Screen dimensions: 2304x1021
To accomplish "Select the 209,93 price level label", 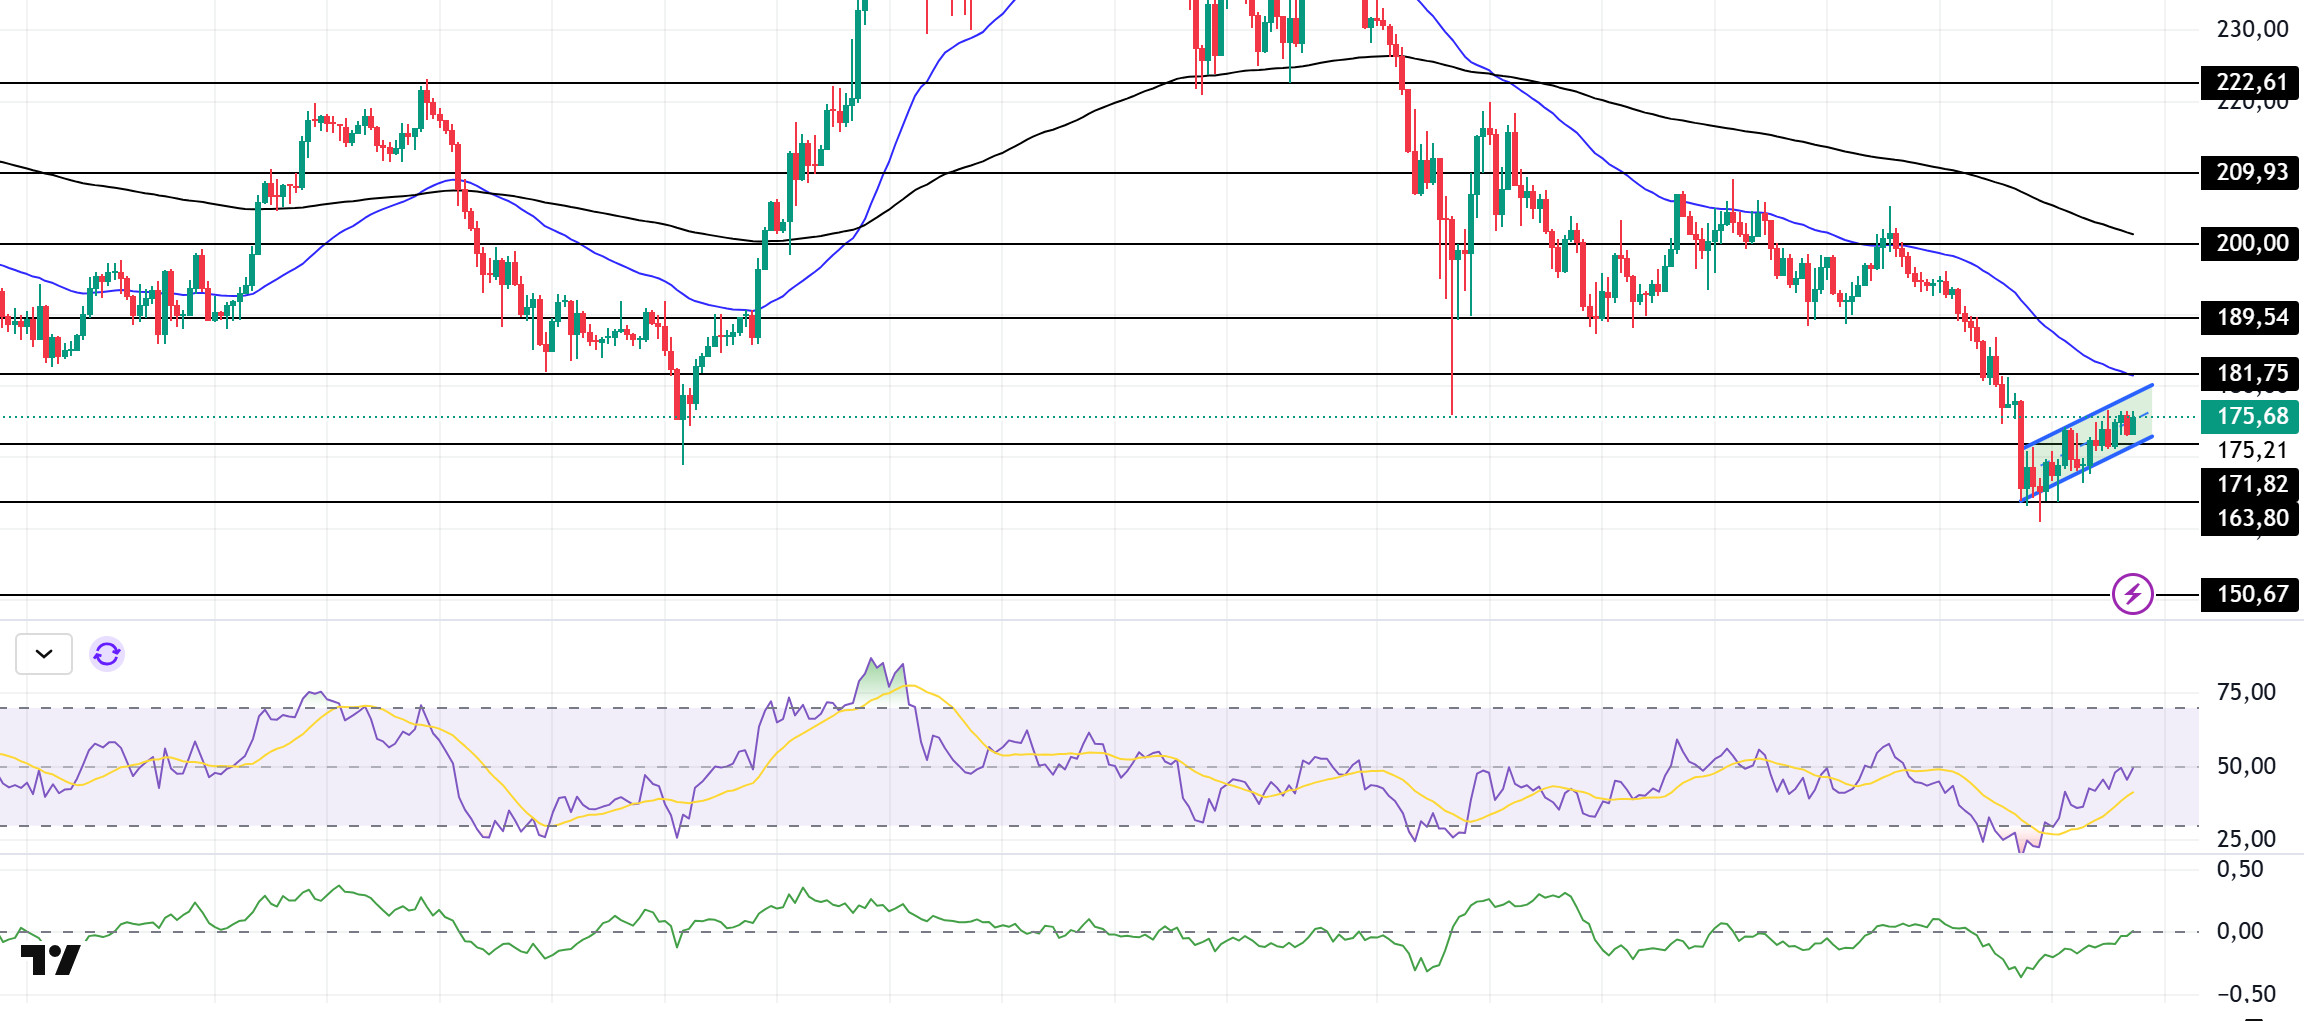I will point(2251,172).
